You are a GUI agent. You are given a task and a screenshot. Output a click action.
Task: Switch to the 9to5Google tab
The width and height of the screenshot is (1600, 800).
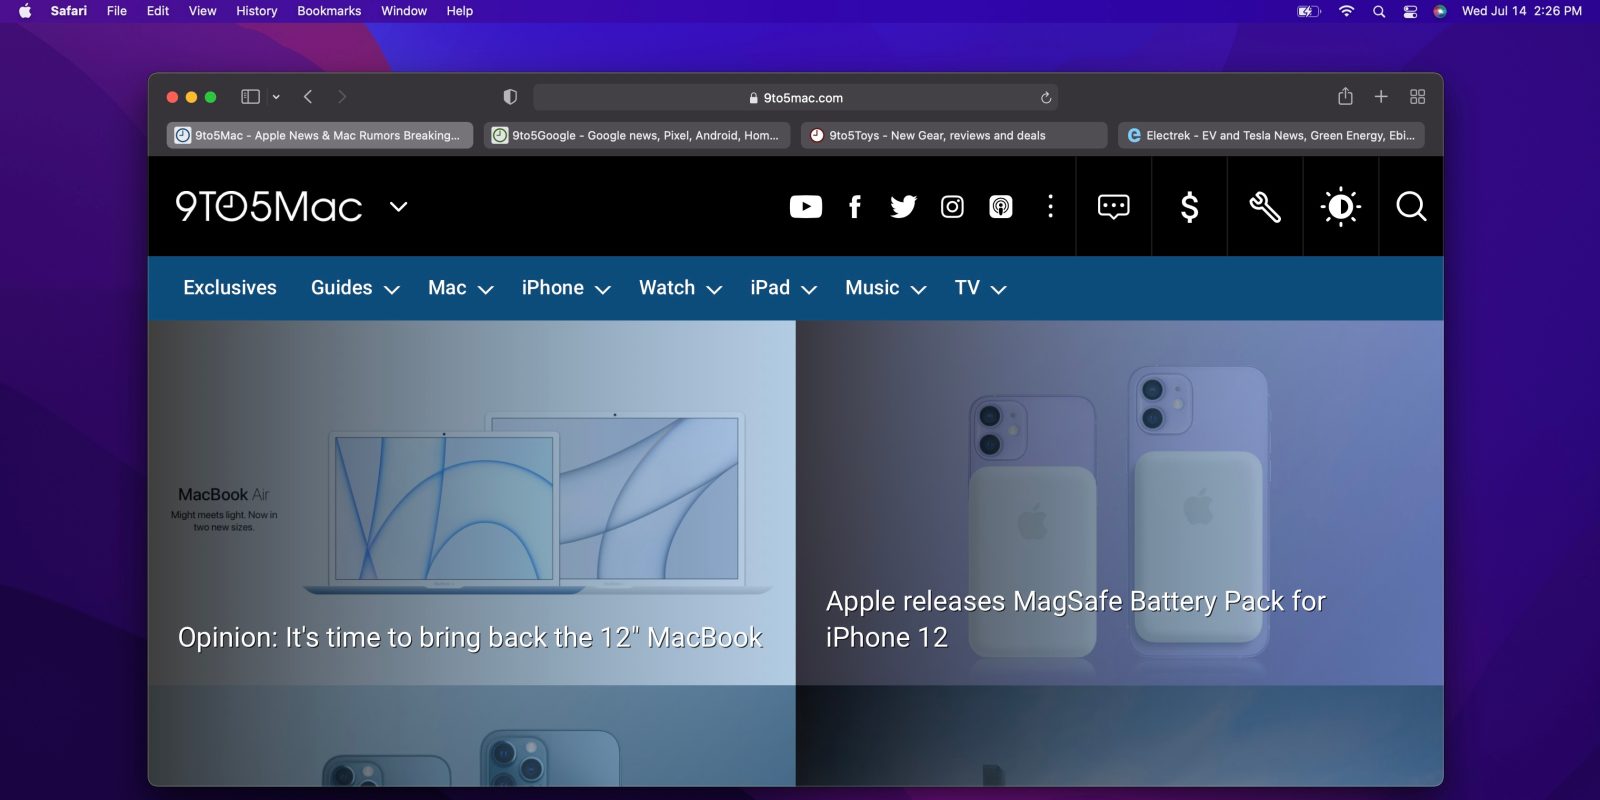[637, 135]
